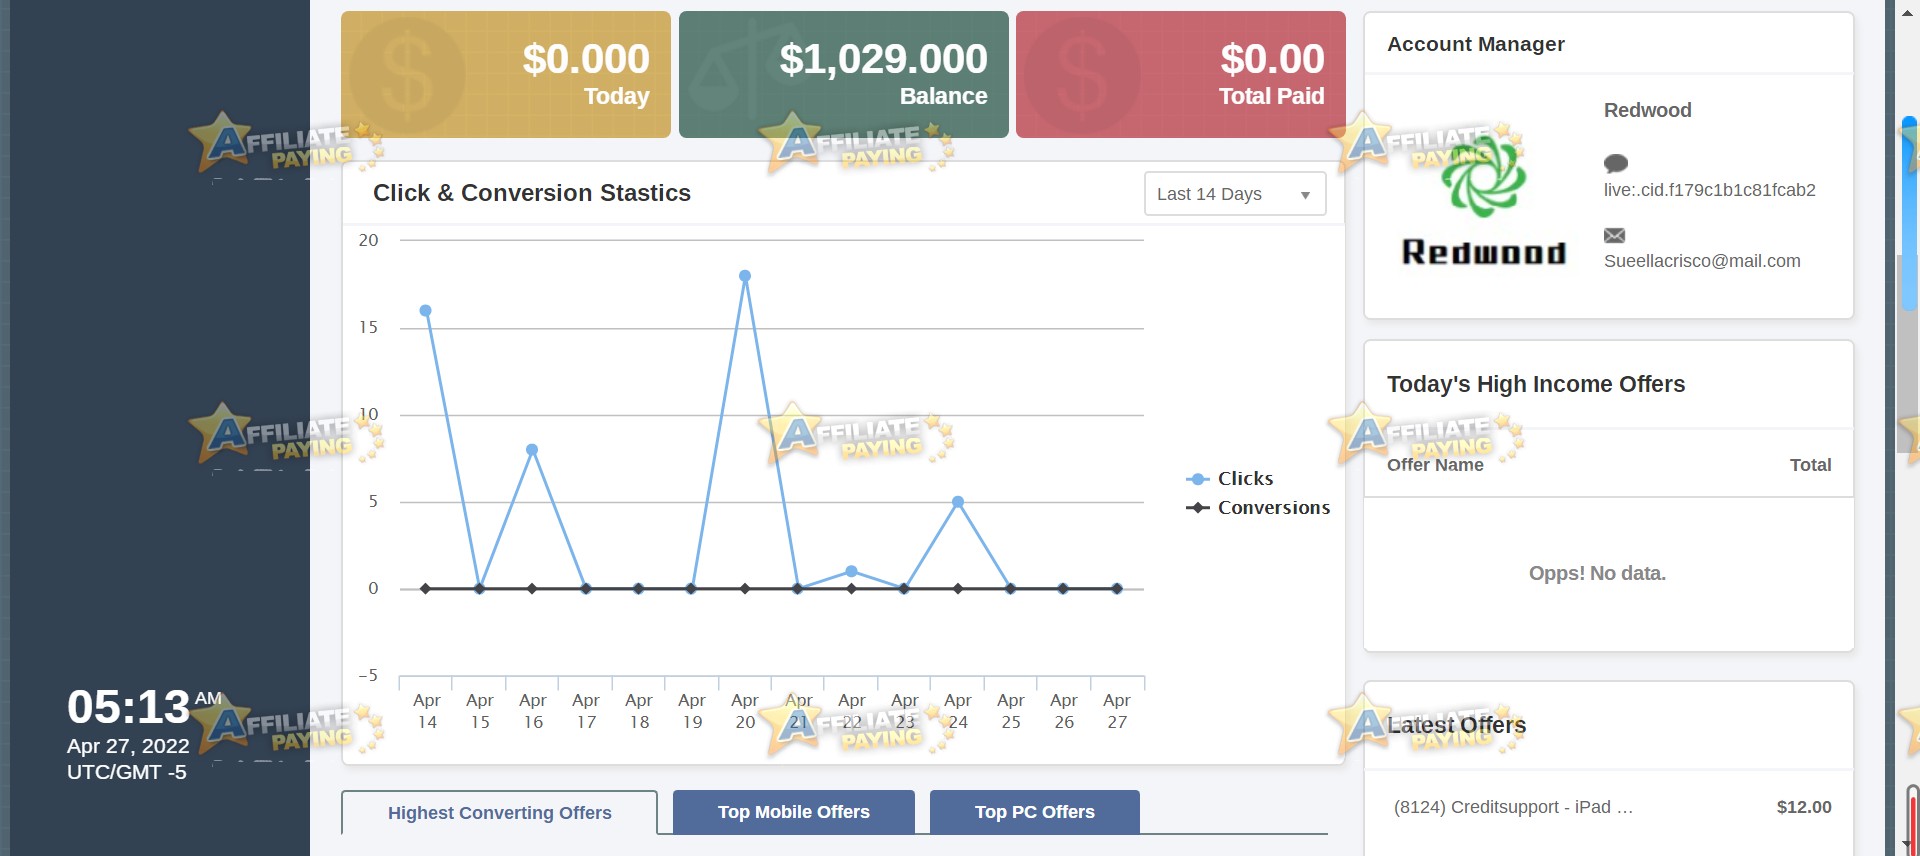Open the Last 14 Days dropdown
Viewport: 1920px width, 856px height.
[1235, 194]
